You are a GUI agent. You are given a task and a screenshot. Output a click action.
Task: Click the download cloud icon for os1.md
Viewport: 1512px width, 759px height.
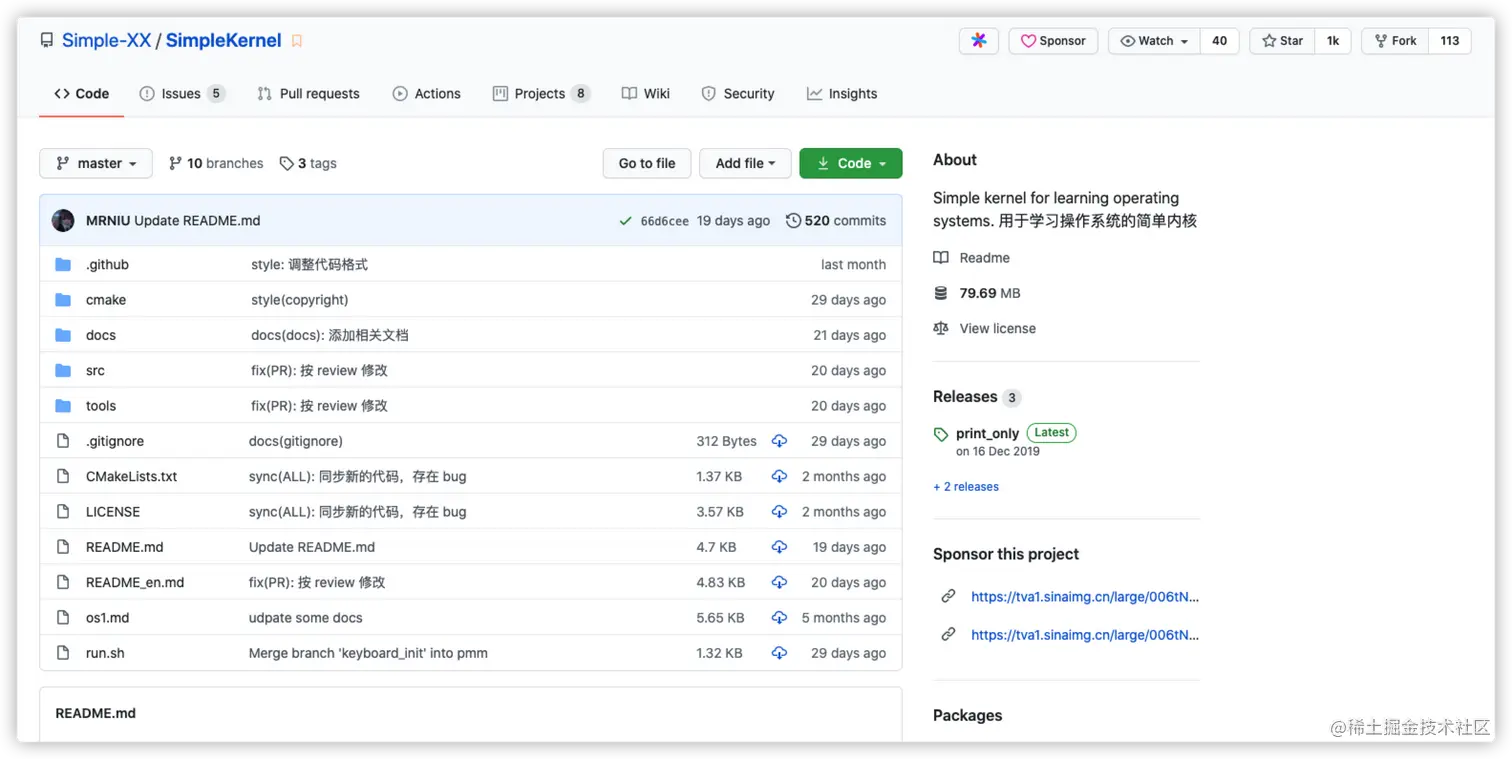[x=779, y=618]
